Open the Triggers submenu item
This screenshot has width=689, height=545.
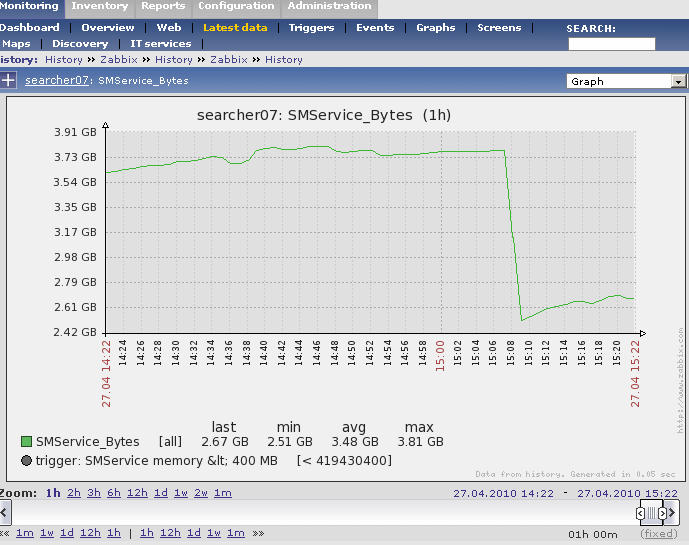pyautogui.click(x=311, y=28)
